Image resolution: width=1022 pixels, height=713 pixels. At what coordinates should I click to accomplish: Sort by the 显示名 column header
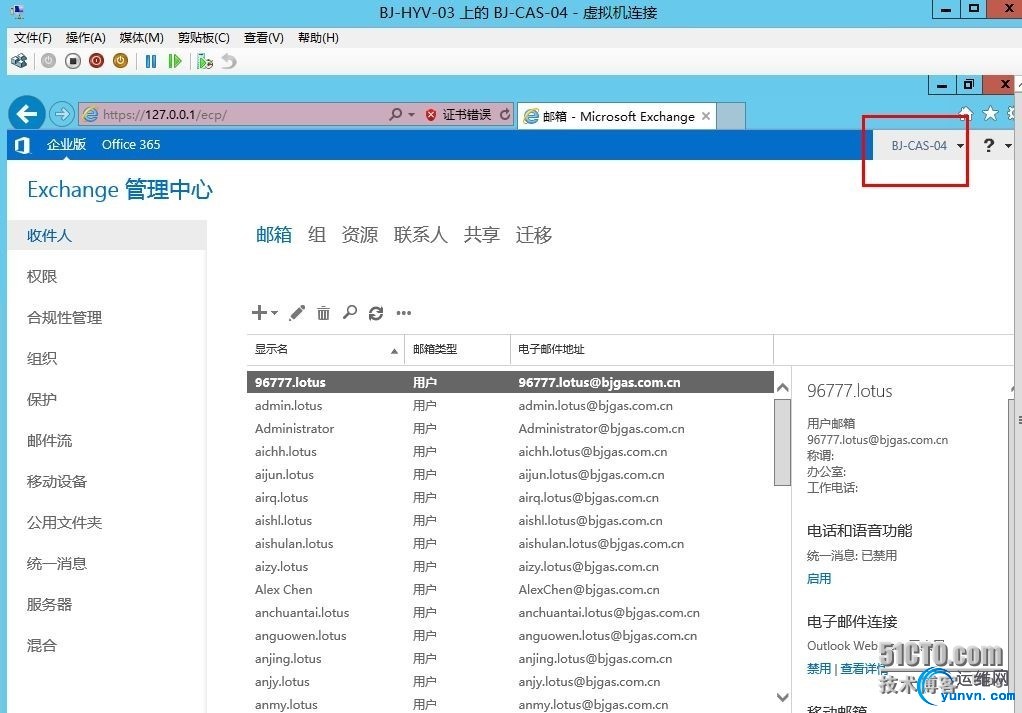click(326, 349)
